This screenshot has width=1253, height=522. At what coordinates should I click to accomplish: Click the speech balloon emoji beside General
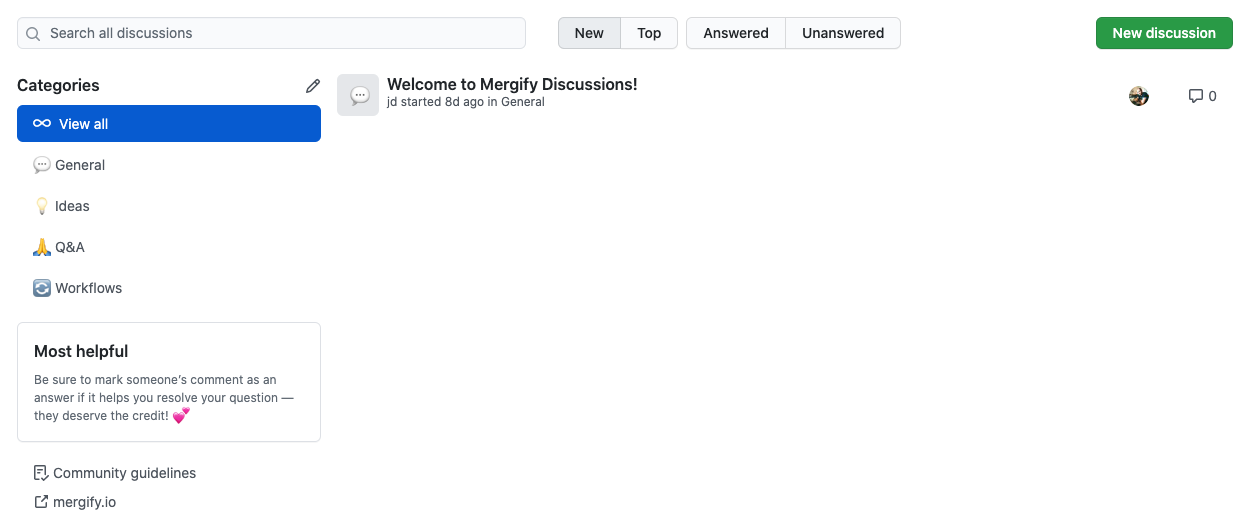[x=42, y=165]
